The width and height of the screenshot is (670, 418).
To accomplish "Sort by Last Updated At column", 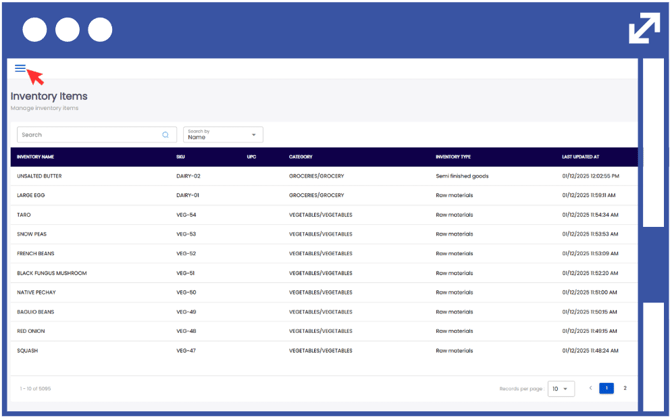I will click(580, 157).
